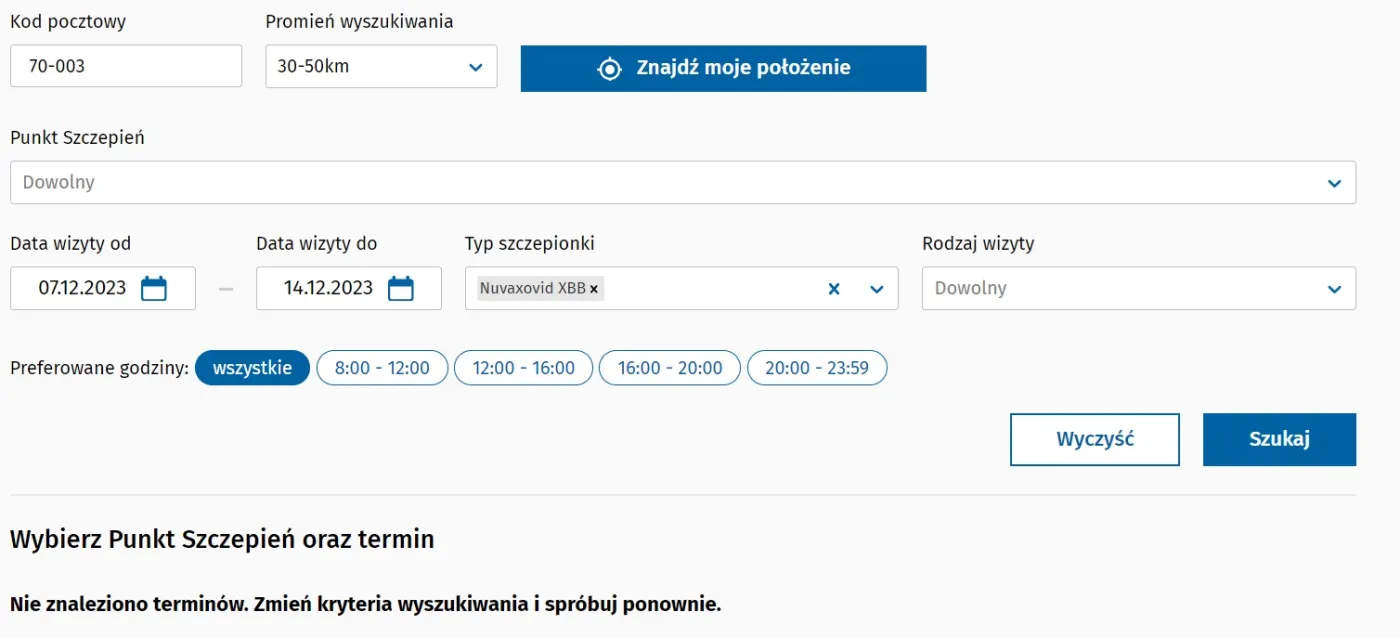Click the location target icon
The height and width of the screenshot is (638, 1400).
[609, 69]
